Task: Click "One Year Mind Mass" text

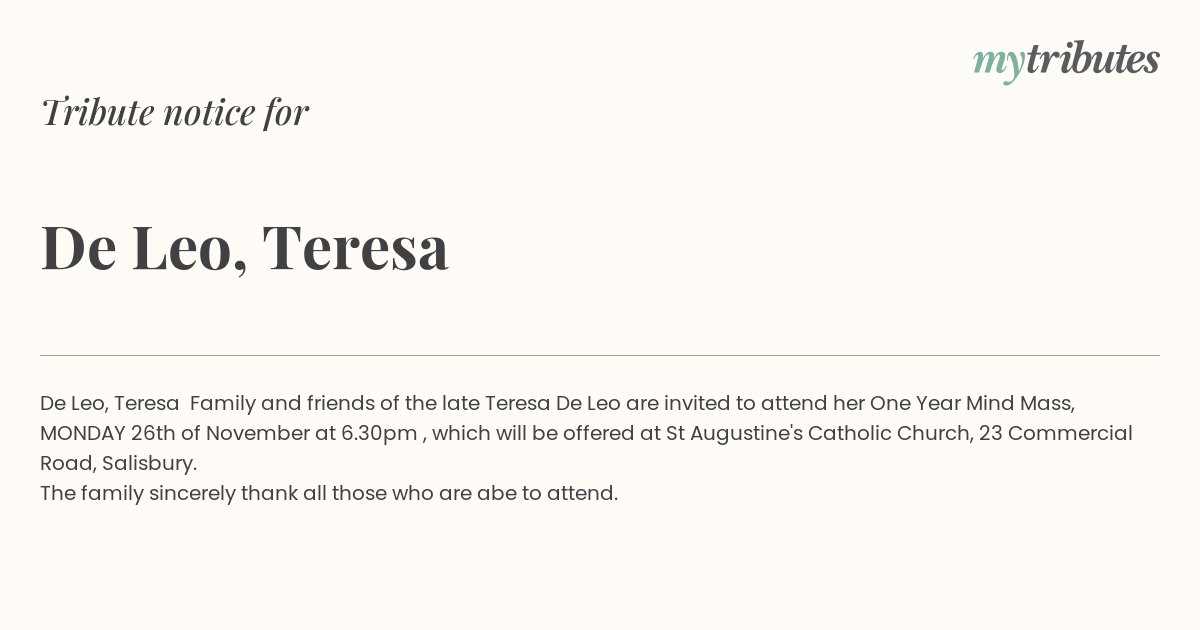Action: coord(972,403)
